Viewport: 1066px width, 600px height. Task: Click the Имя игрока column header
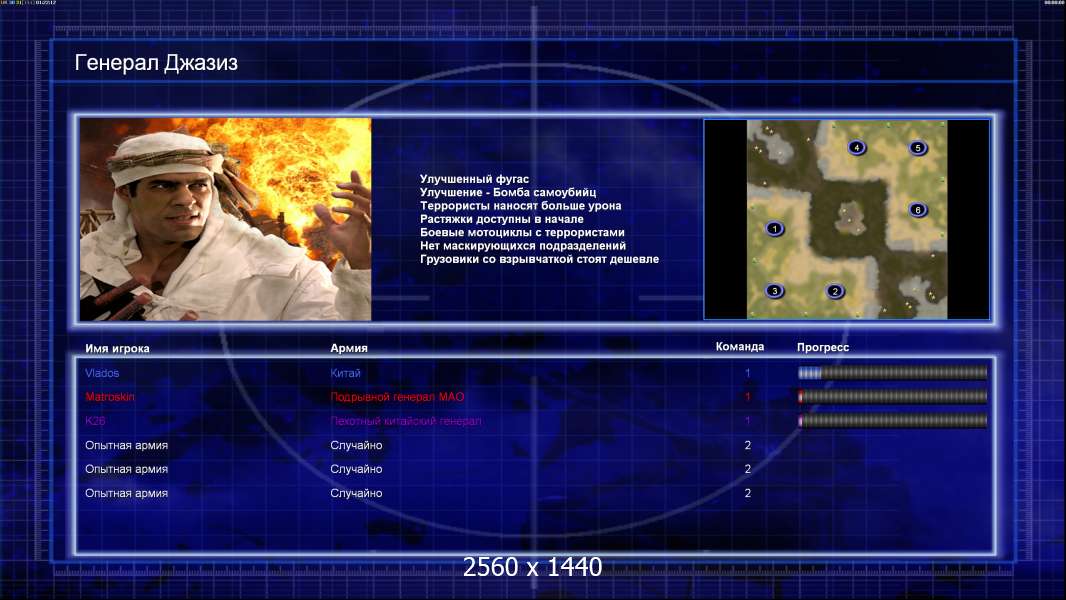click(x=117, y=349)
